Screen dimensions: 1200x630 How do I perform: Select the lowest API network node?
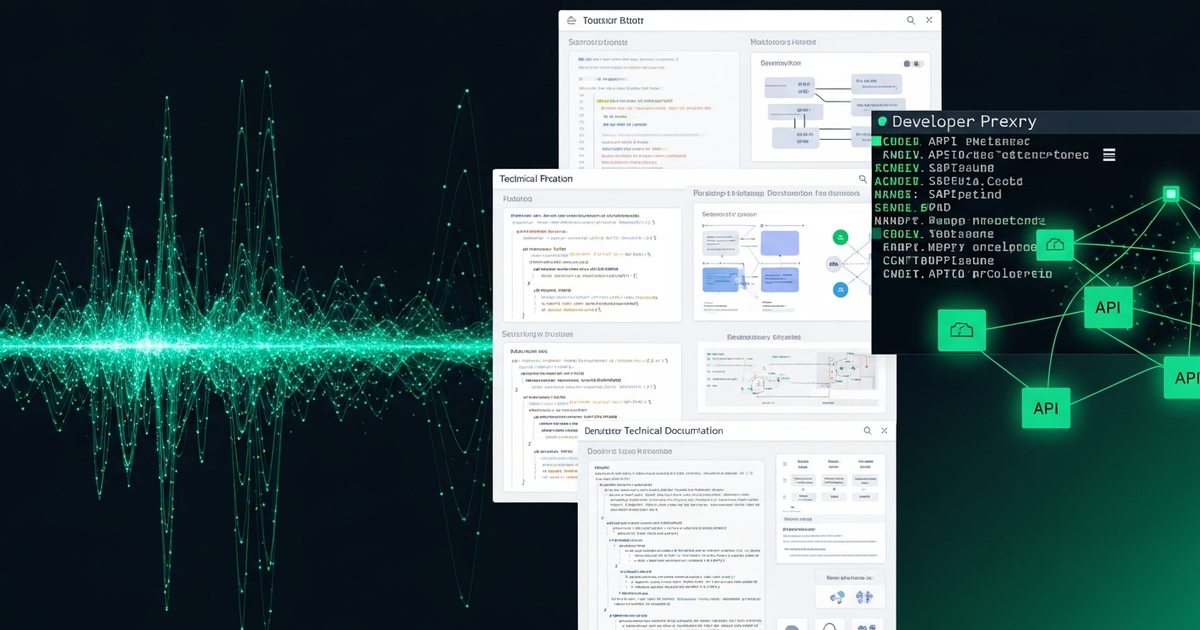click(x=1045, y=408)
